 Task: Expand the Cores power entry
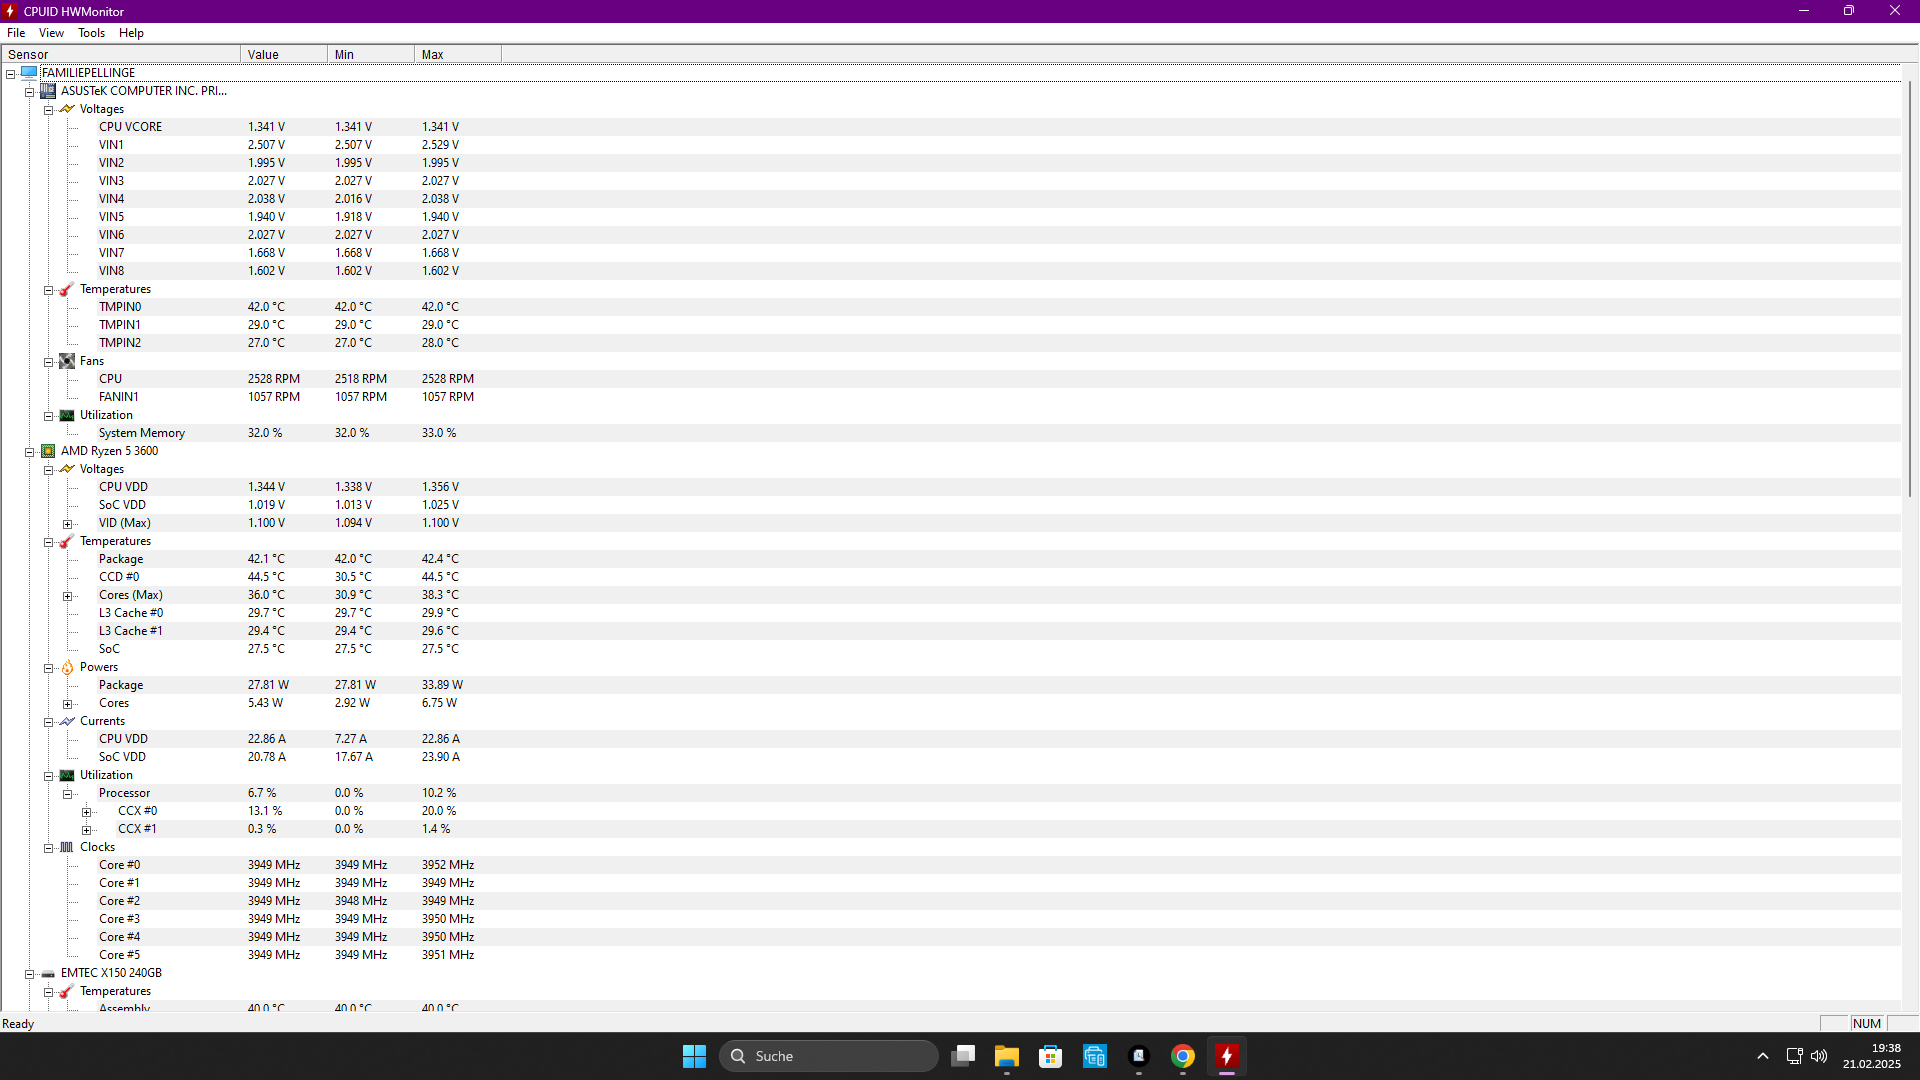pos(68,704)
